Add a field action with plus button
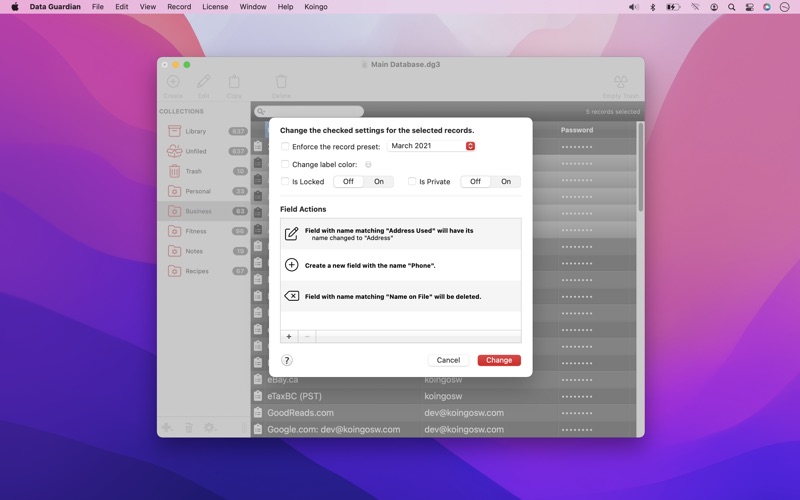Screen dimensions: 800x500 (x=289, y=336)
